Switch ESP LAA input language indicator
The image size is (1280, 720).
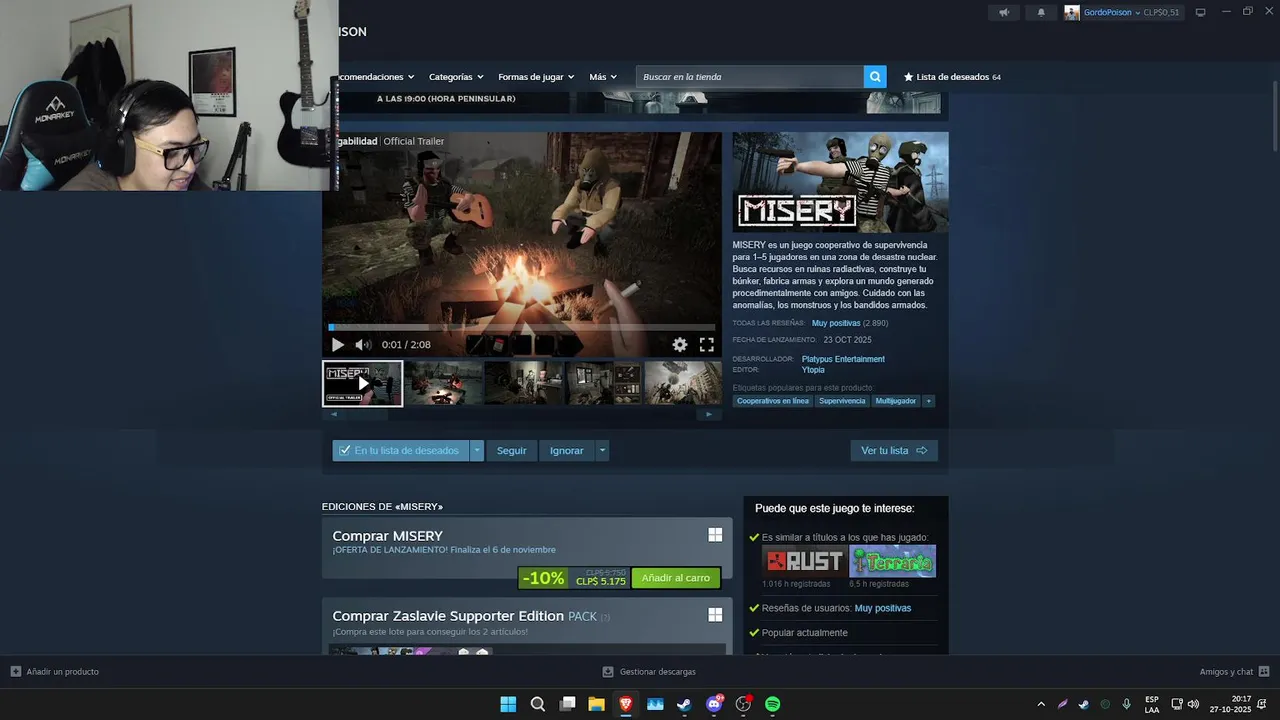point(1152,704)
